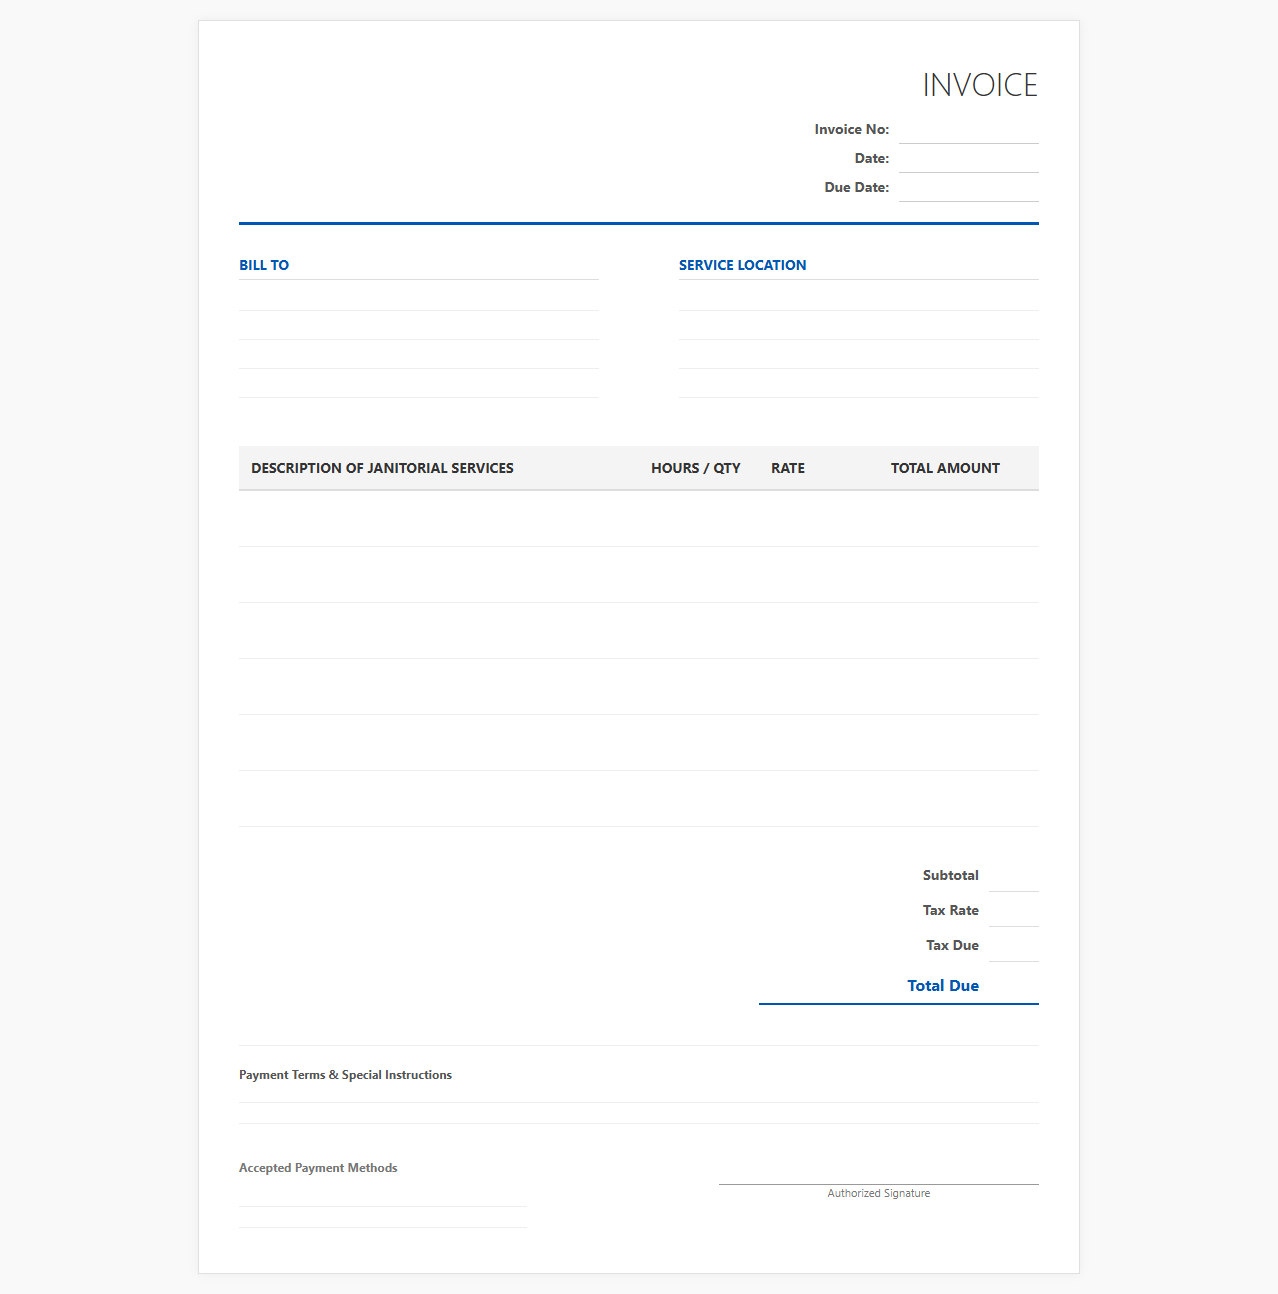Click the Tax Rate label

pyautogui.click(x=951, y=911)
